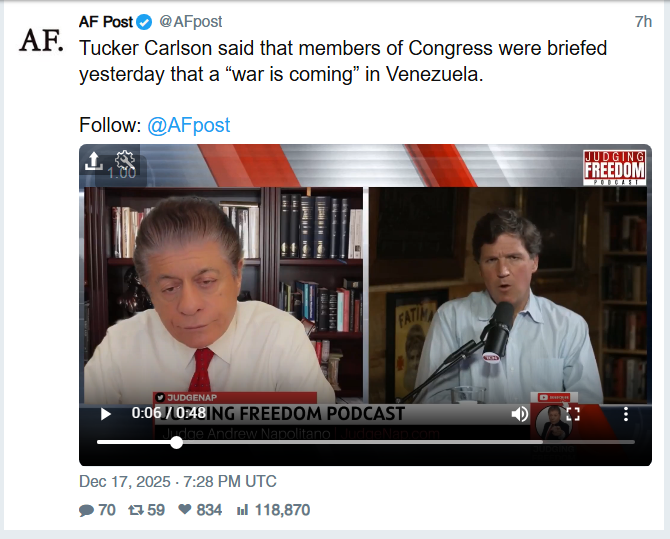
Task: Open playback speed settings gear icon
Action: pyautogui.click(x=125, y=163)
